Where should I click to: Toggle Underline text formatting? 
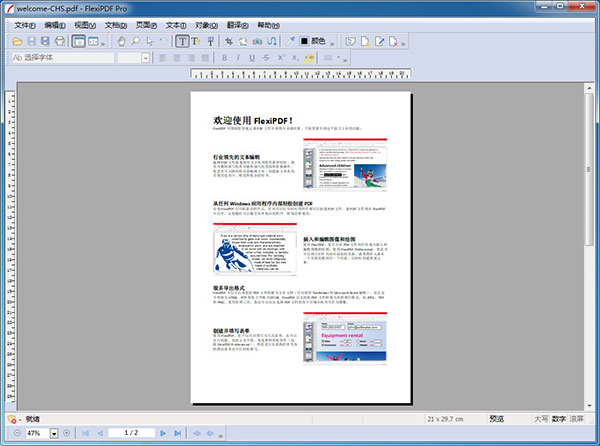click(252, 58)
